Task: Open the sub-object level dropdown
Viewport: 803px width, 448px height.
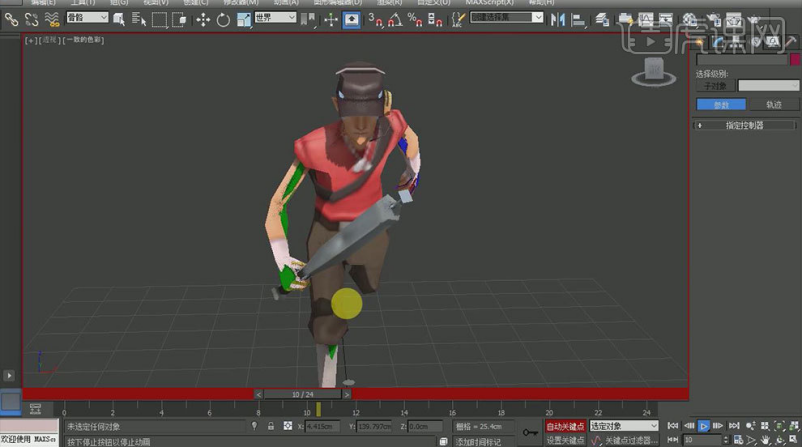Action: [768, 86]
